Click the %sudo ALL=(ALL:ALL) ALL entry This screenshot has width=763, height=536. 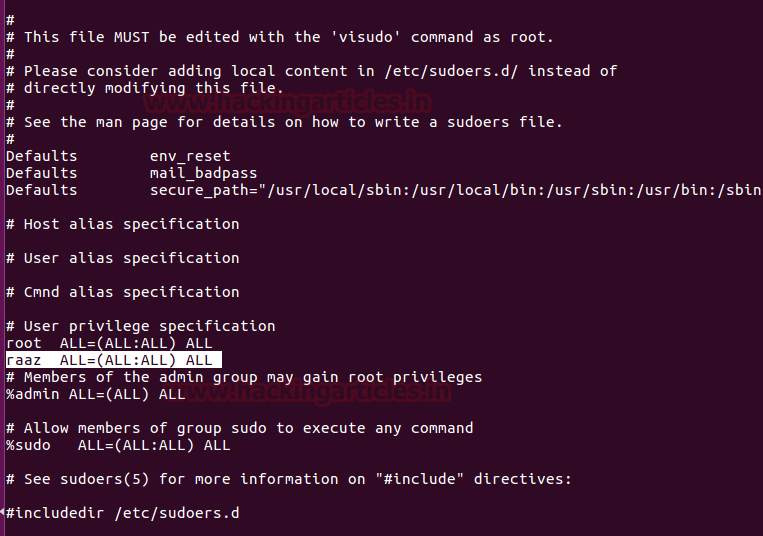coord(117,445)
